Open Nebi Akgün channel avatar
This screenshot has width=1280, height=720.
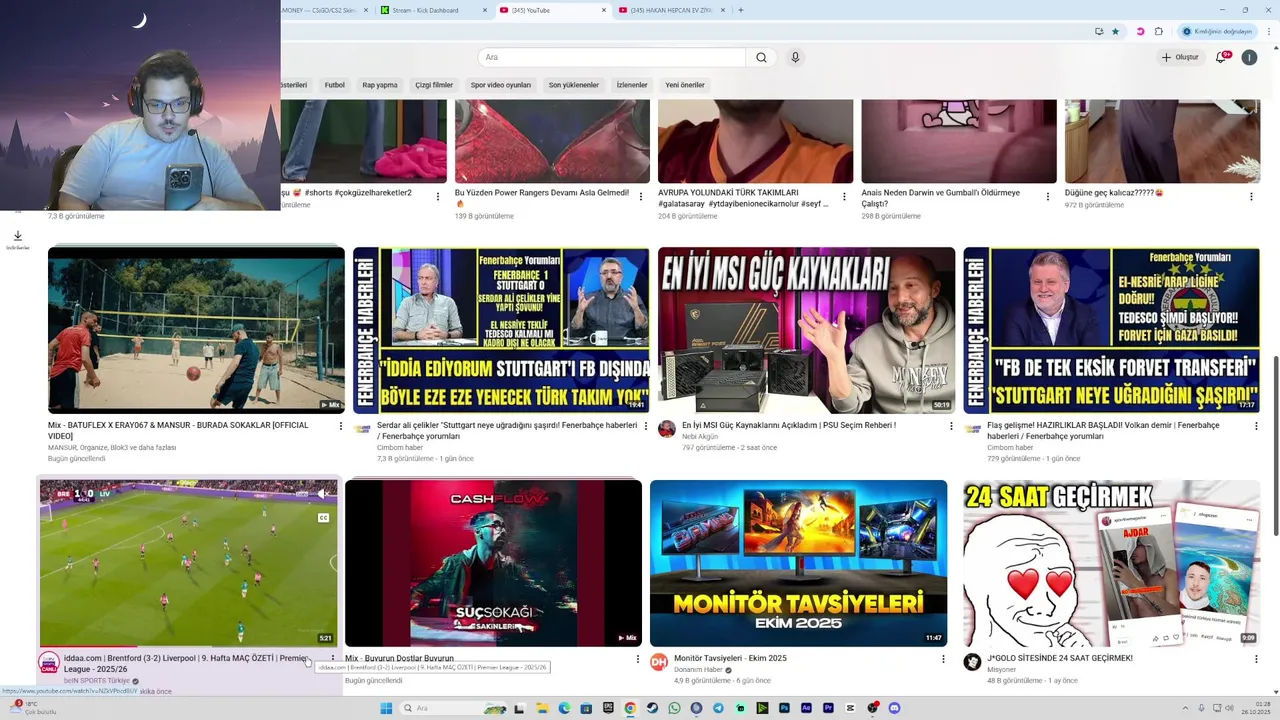click(667, 429)
